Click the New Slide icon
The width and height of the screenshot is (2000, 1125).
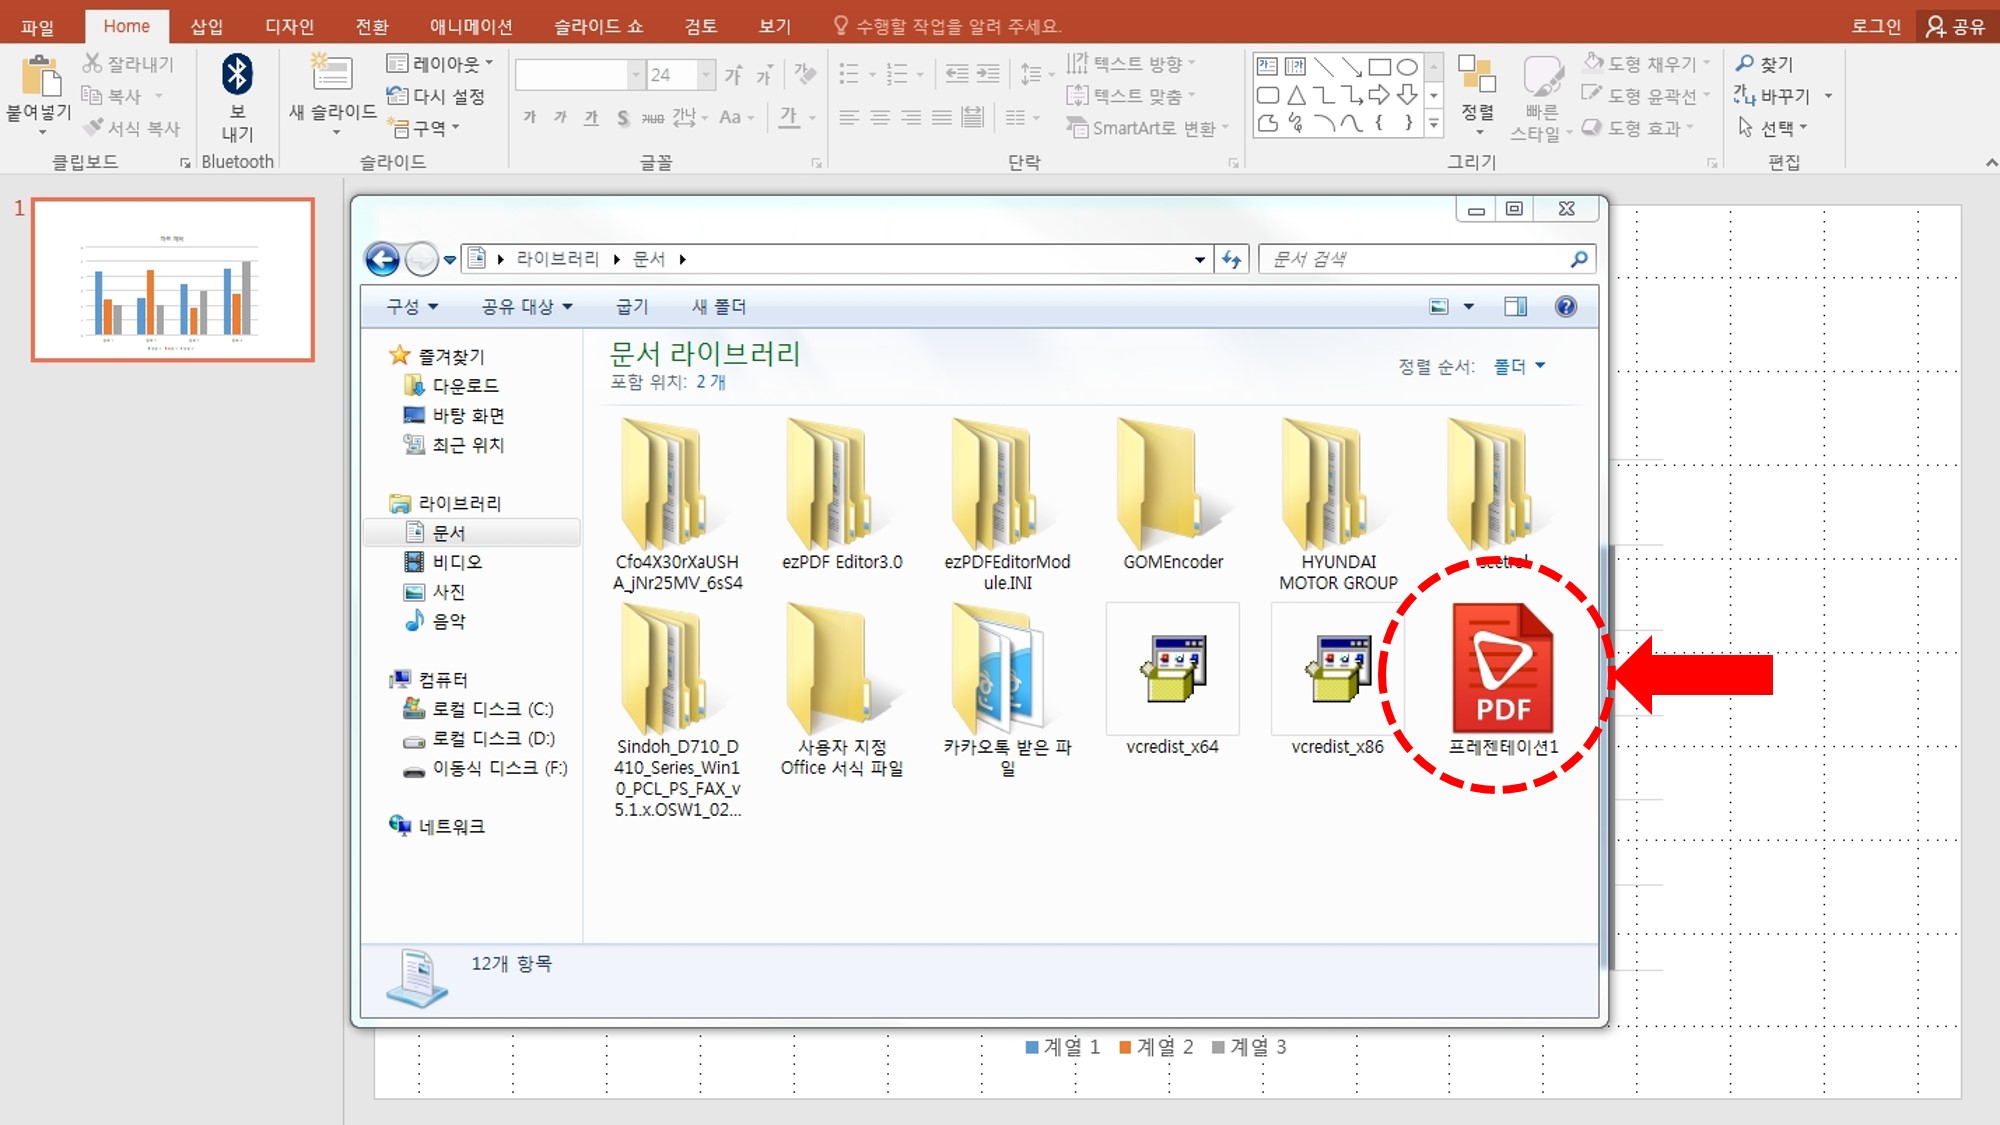pyautogui.click(x=331, y=75)
